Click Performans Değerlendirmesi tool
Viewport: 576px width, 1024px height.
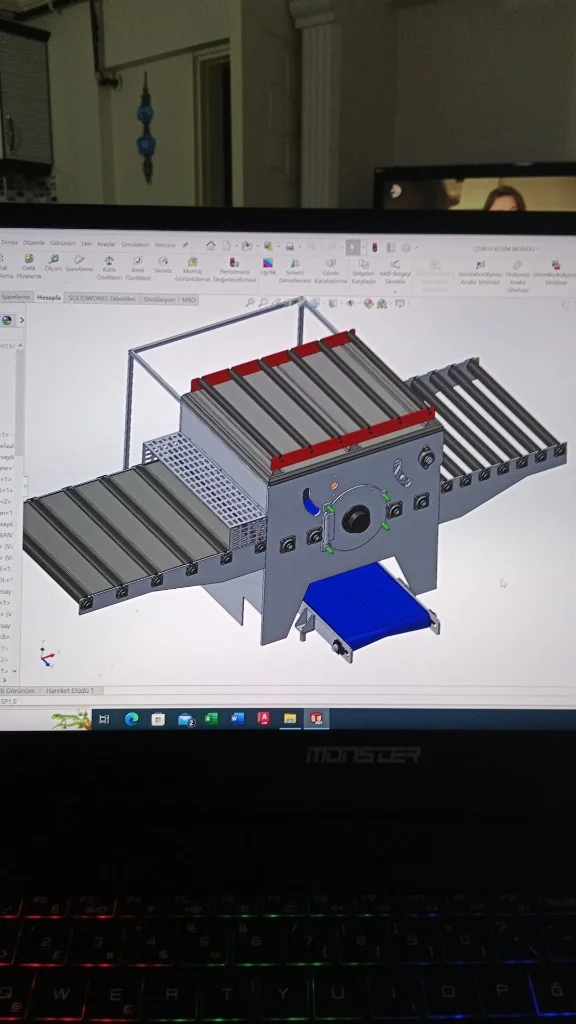[x=234, y=270]
